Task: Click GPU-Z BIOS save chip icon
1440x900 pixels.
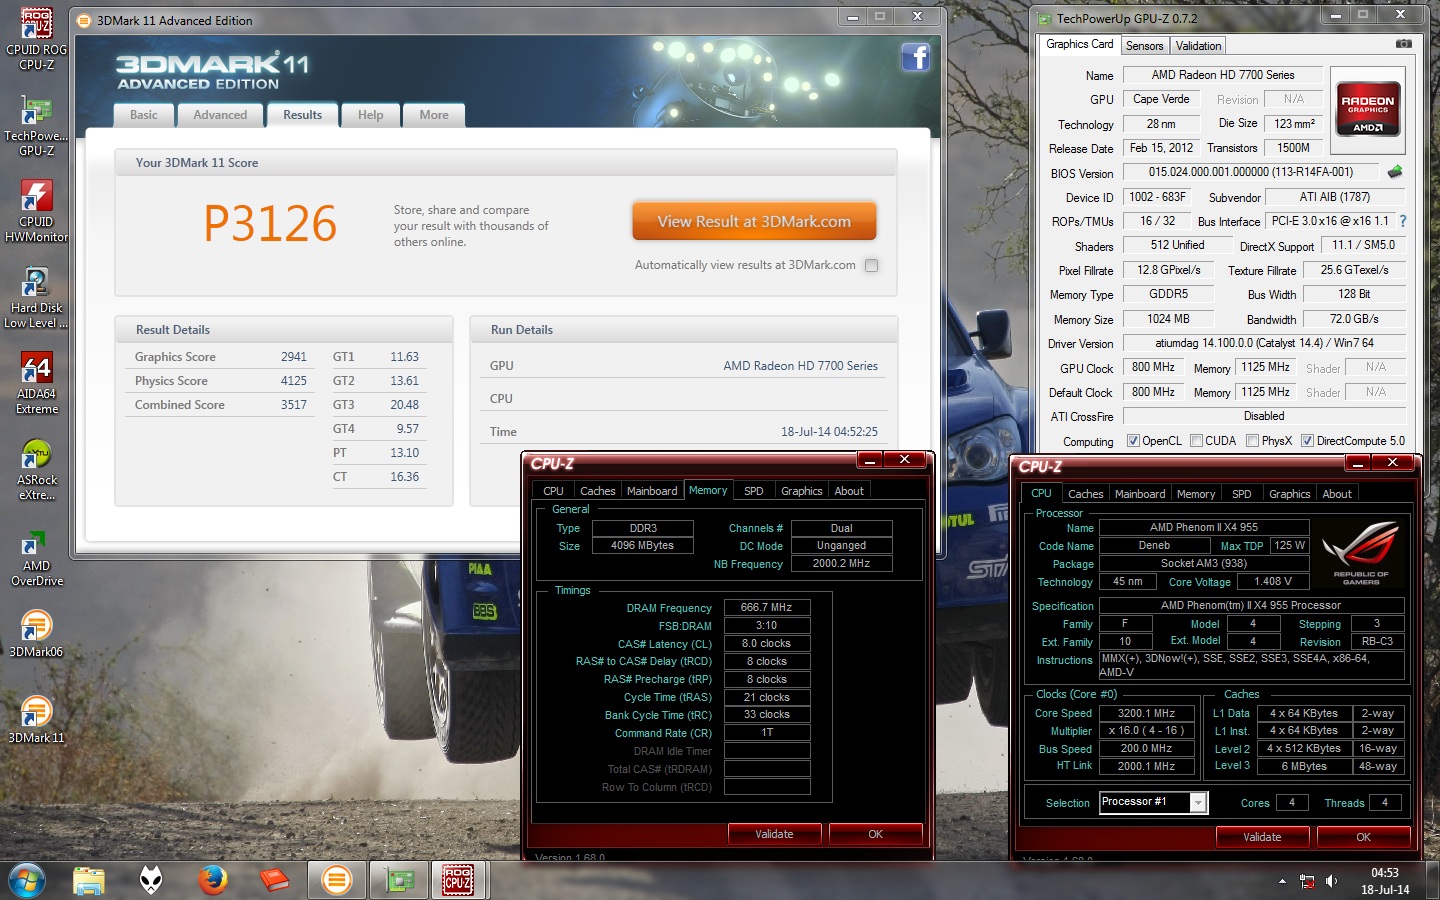Action: (x=1394, y=172)
